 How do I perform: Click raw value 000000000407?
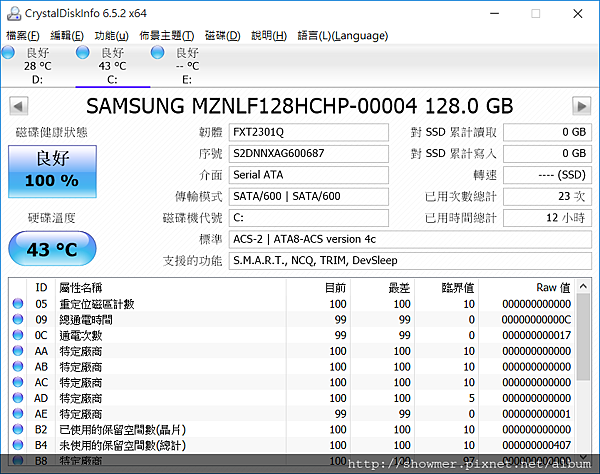(x=536, y=445)
